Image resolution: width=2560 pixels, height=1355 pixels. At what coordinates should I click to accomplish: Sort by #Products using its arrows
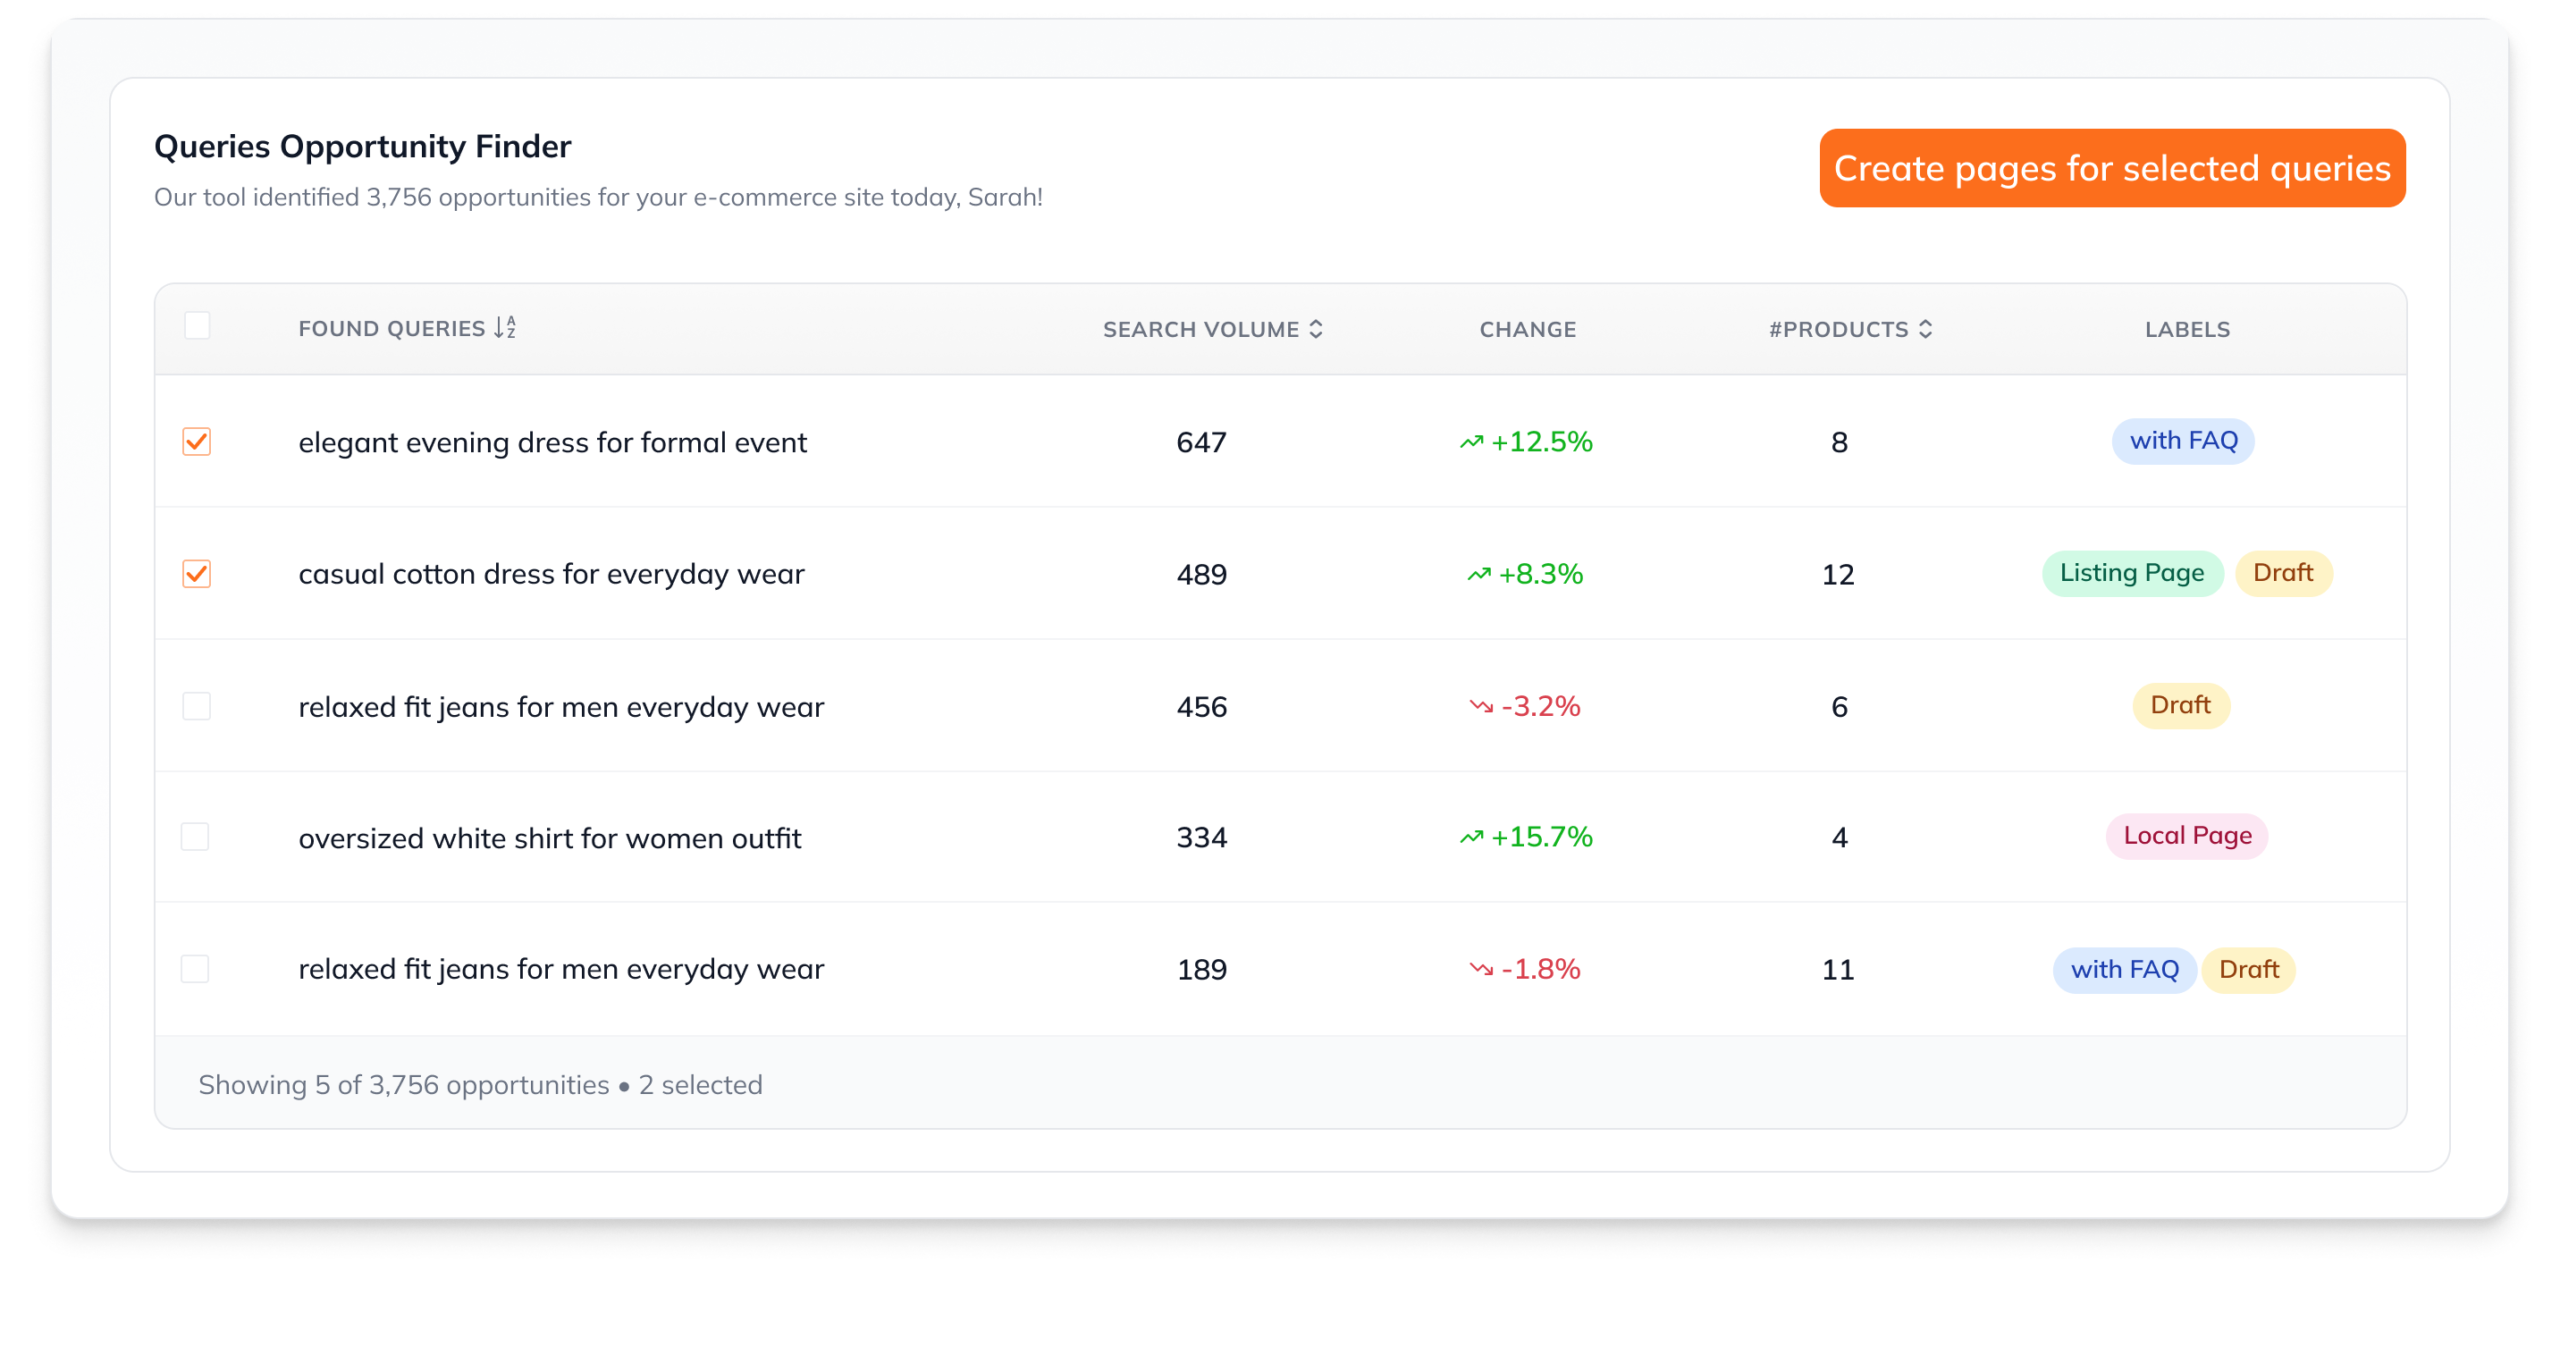tap(1925, 329)
